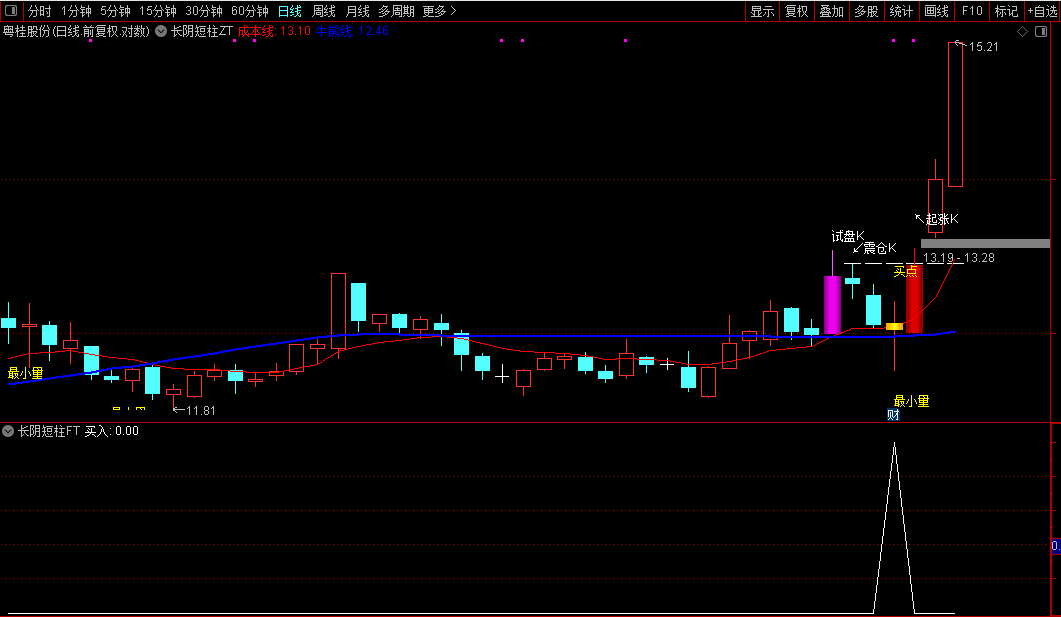The height and width of the screenshot is (617, 1061).
Task: Select the 15分钟 period
Action: pyautogui.click(x=158, y=11)
